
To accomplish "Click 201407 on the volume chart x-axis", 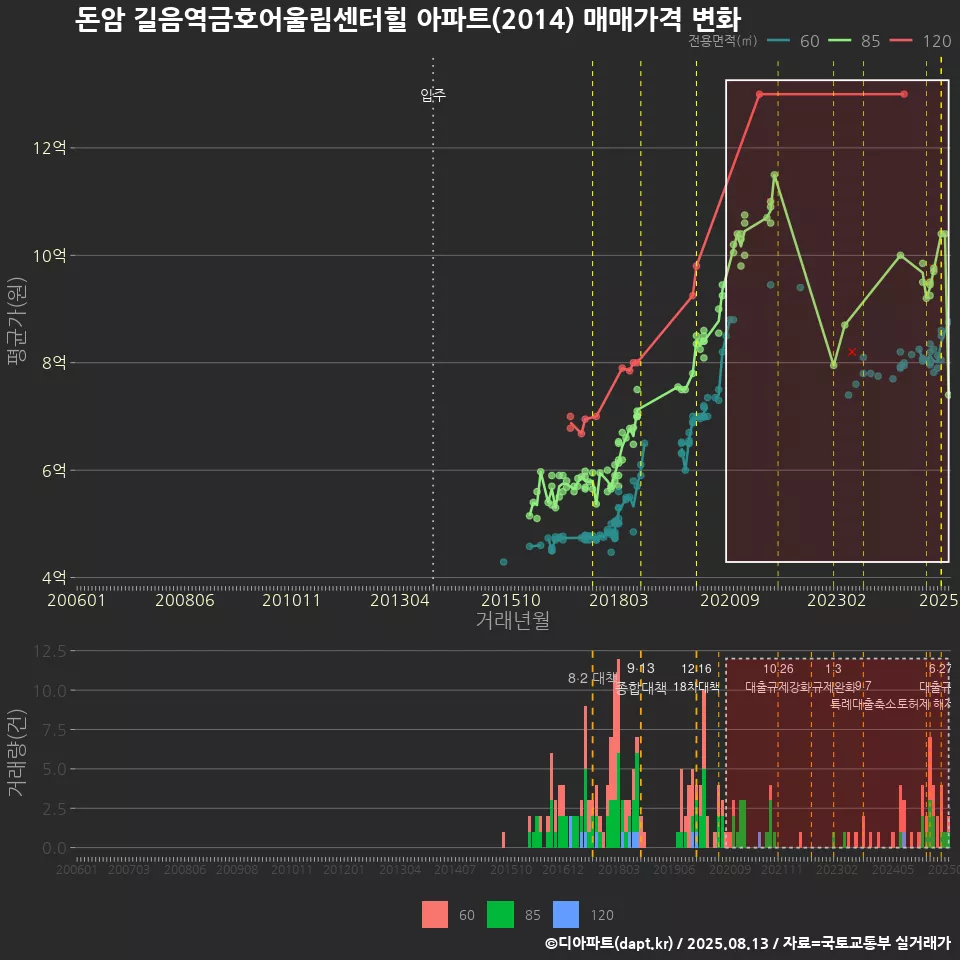I will (455, 869).
